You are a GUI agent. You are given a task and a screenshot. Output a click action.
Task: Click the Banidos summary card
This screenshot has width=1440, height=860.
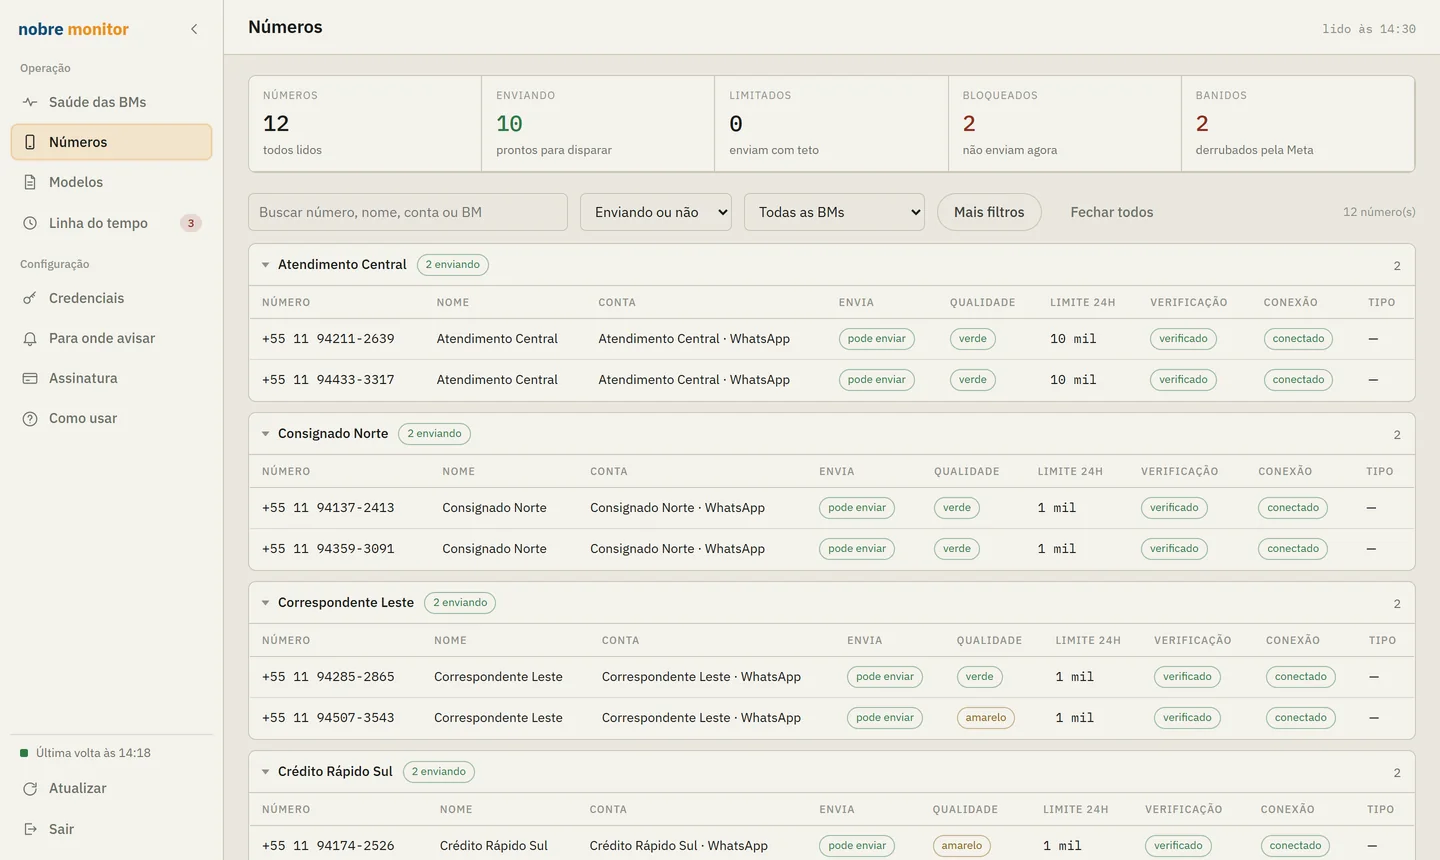(x=1298, y=124)
